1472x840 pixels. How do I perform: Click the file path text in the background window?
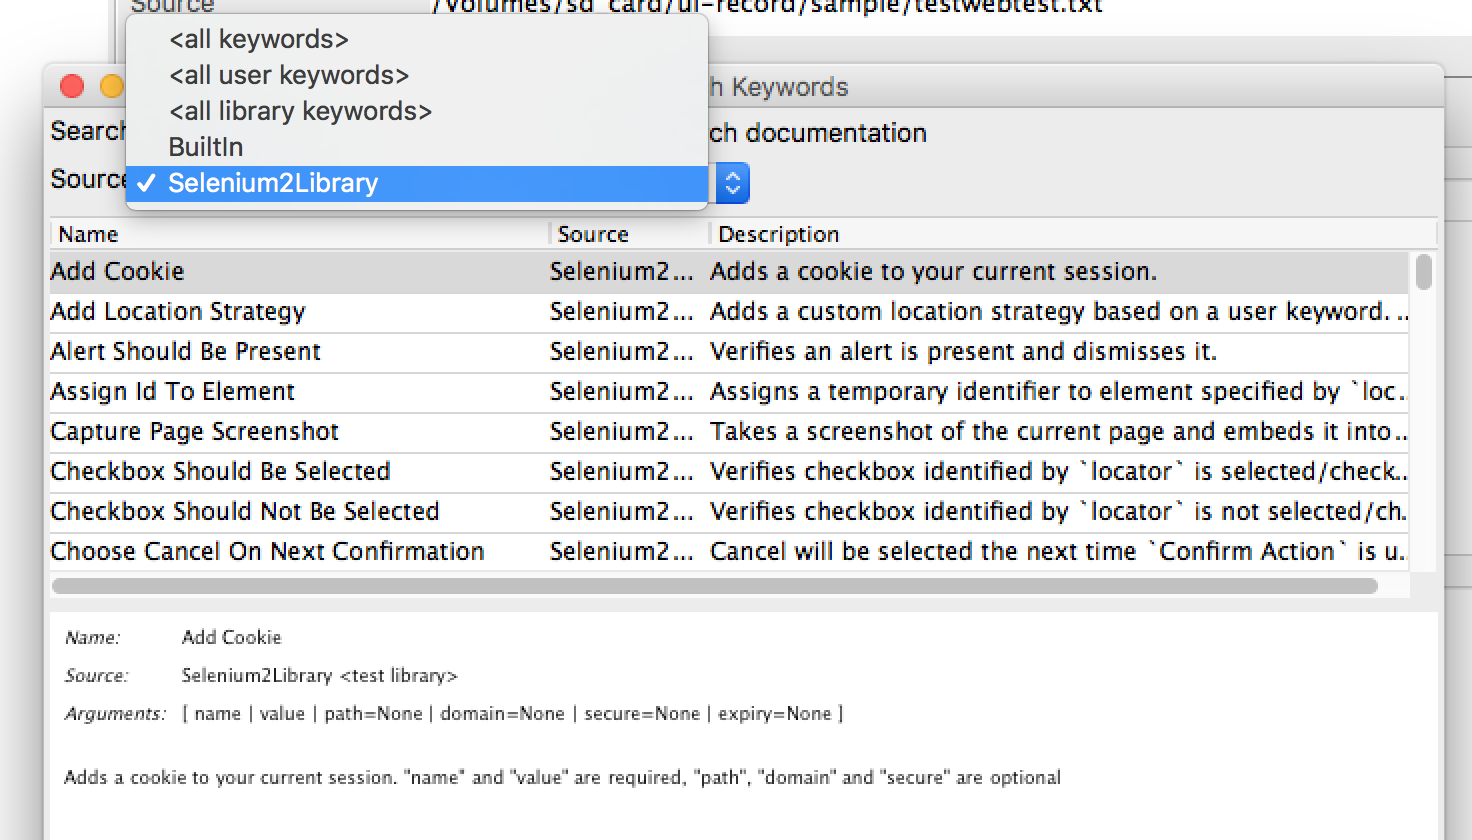(x=767, y=6)
